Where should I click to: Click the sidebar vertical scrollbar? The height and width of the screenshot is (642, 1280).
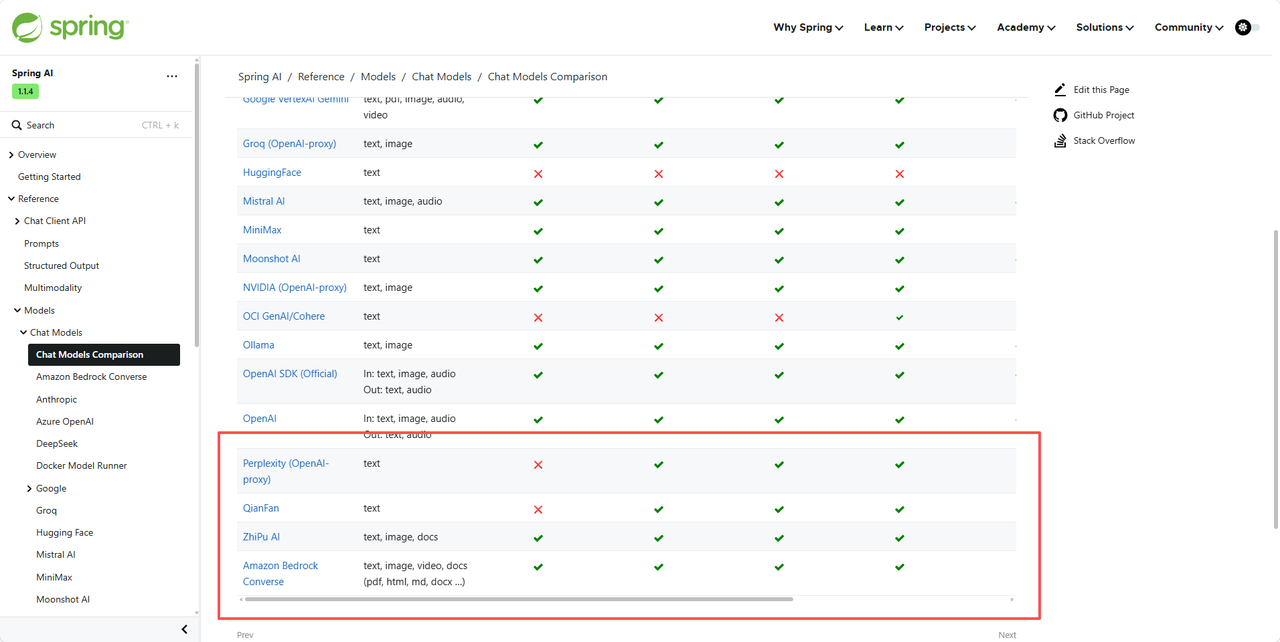(x=197, y=205)
